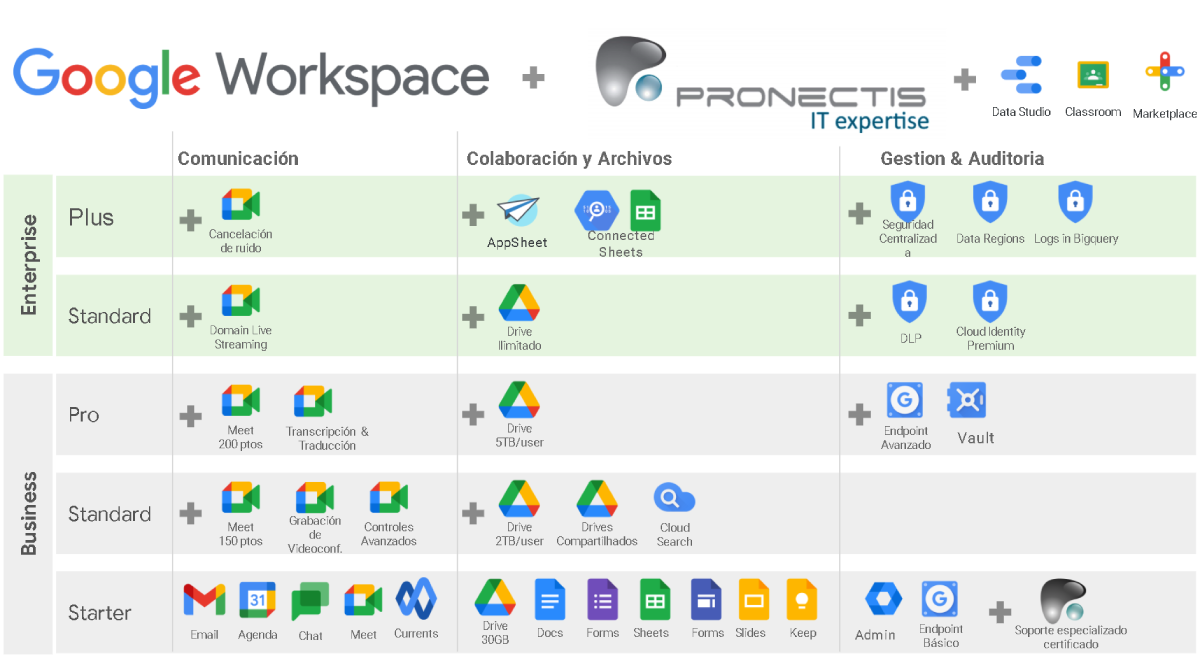The height and width of the screenshot is (663, 1200).
Task: Open the Soporte especializado certificado icon
Action: [1062, 601]
